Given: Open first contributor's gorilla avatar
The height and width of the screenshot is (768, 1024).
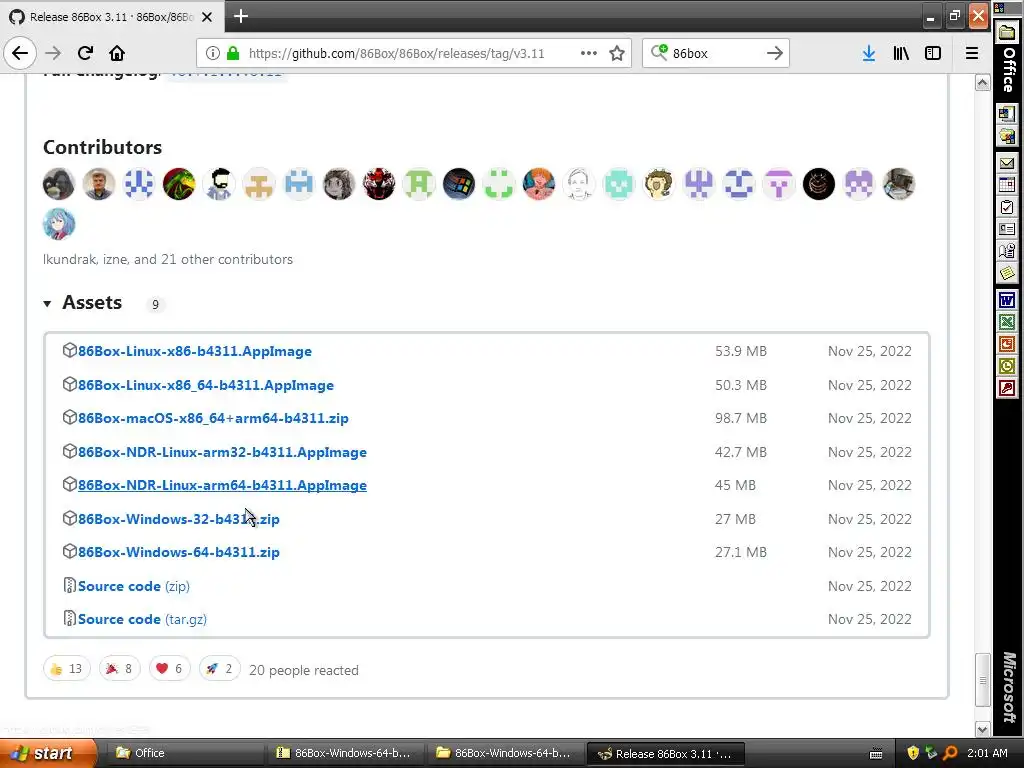Looking at the screenshot, I should click(59, 184).
